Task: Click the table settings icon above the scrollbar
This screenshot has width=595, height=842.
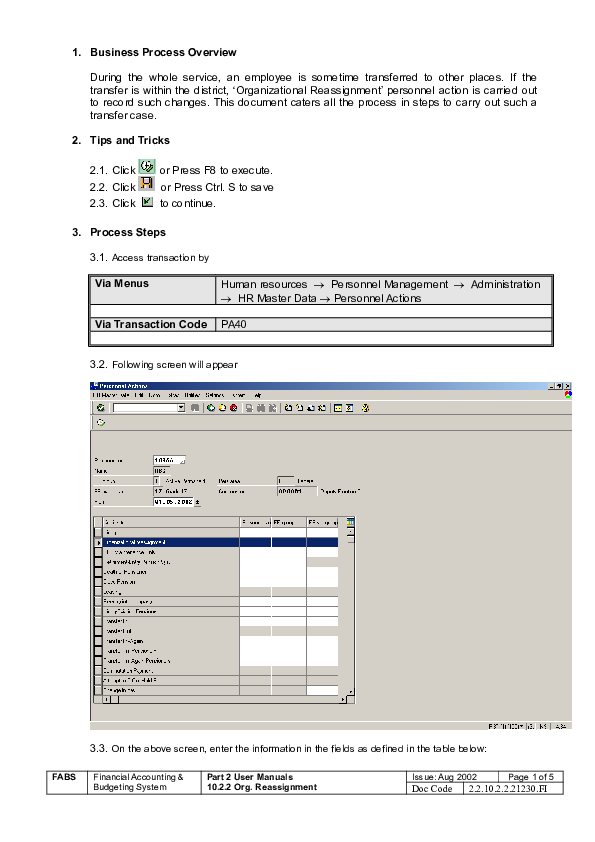Action: tap(351, 521)
